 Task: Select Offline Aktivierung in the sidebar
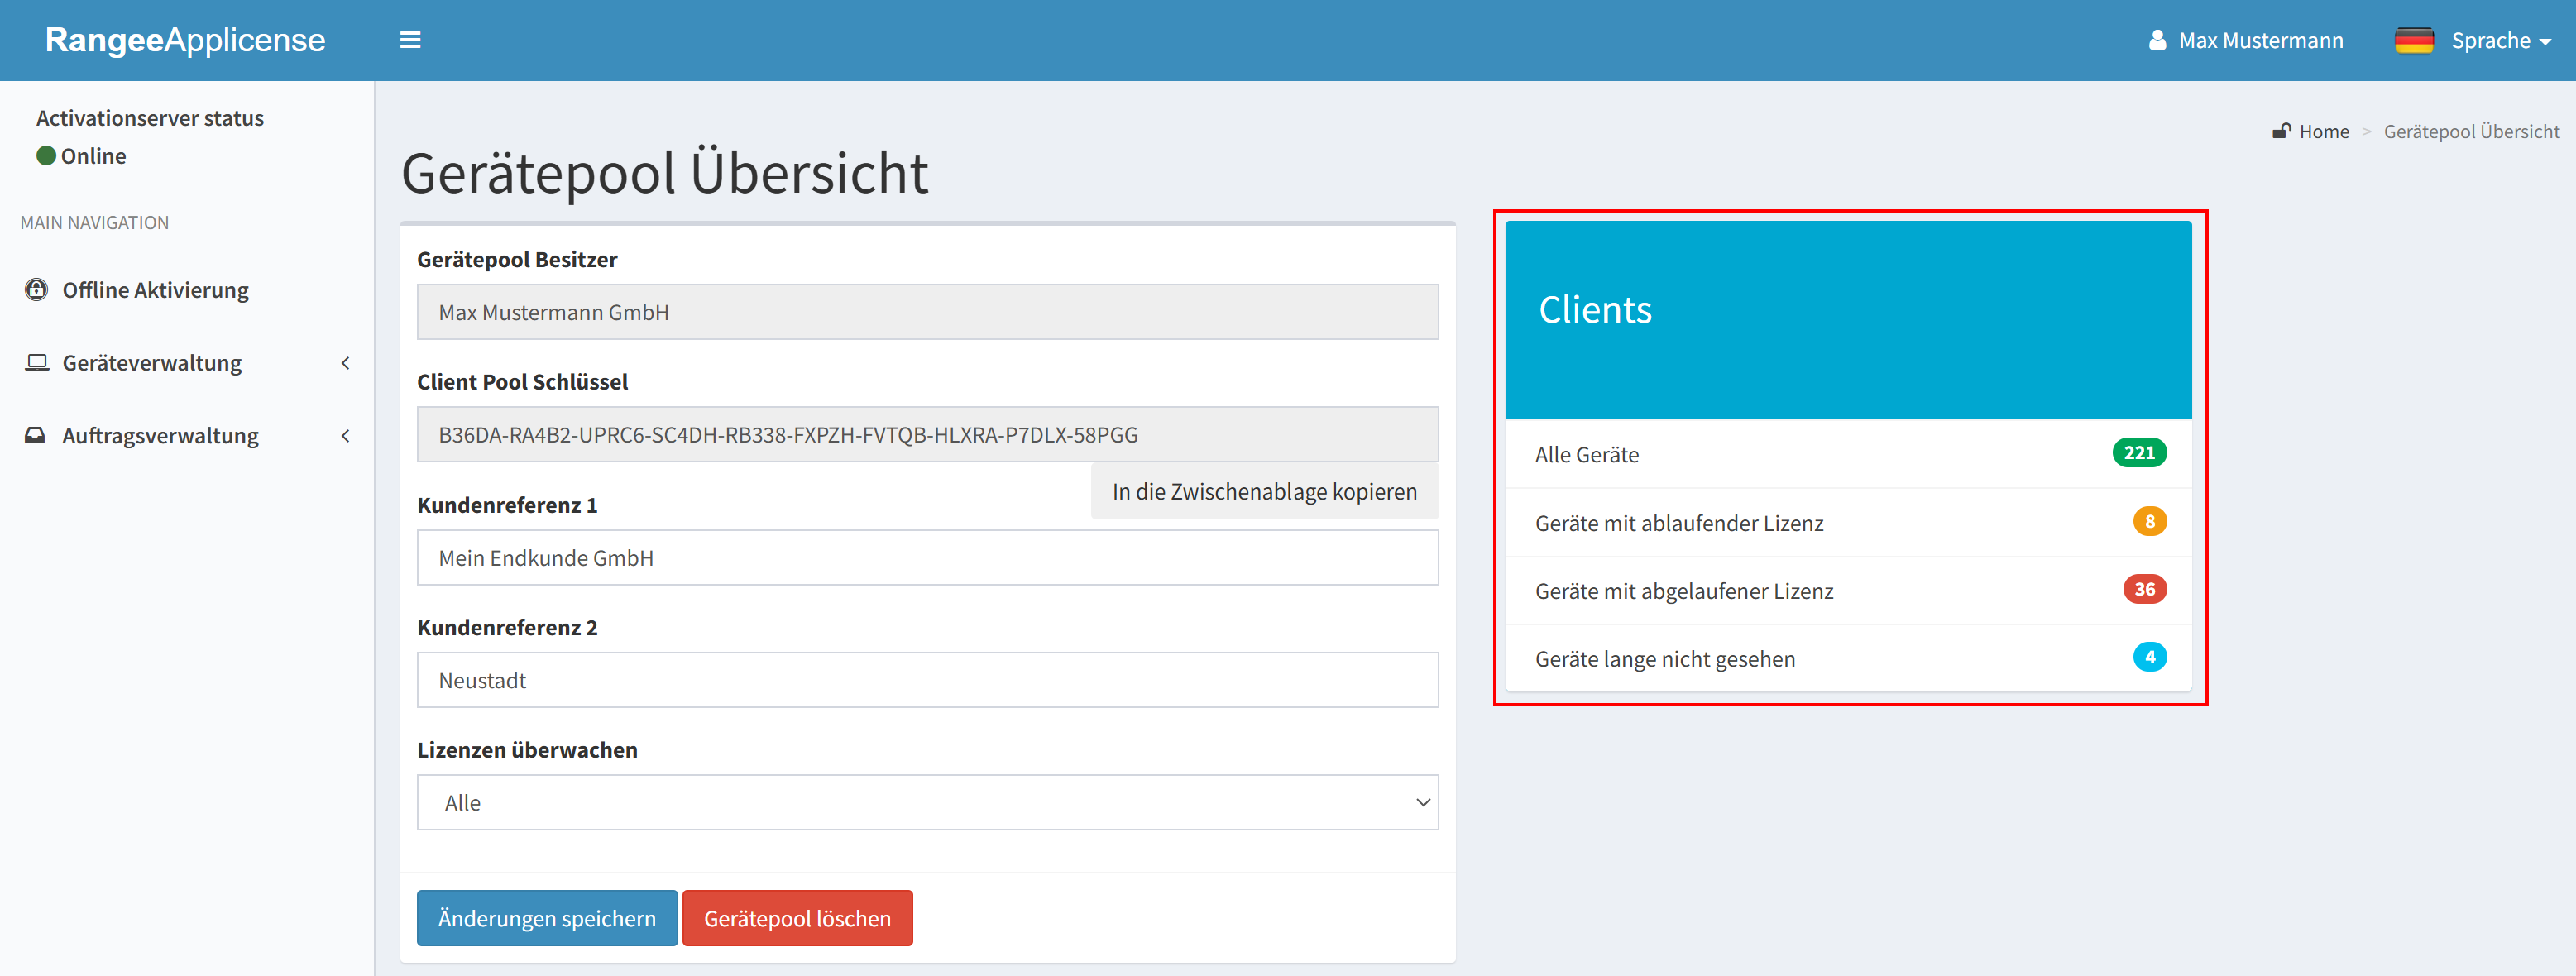coord(154,289)
